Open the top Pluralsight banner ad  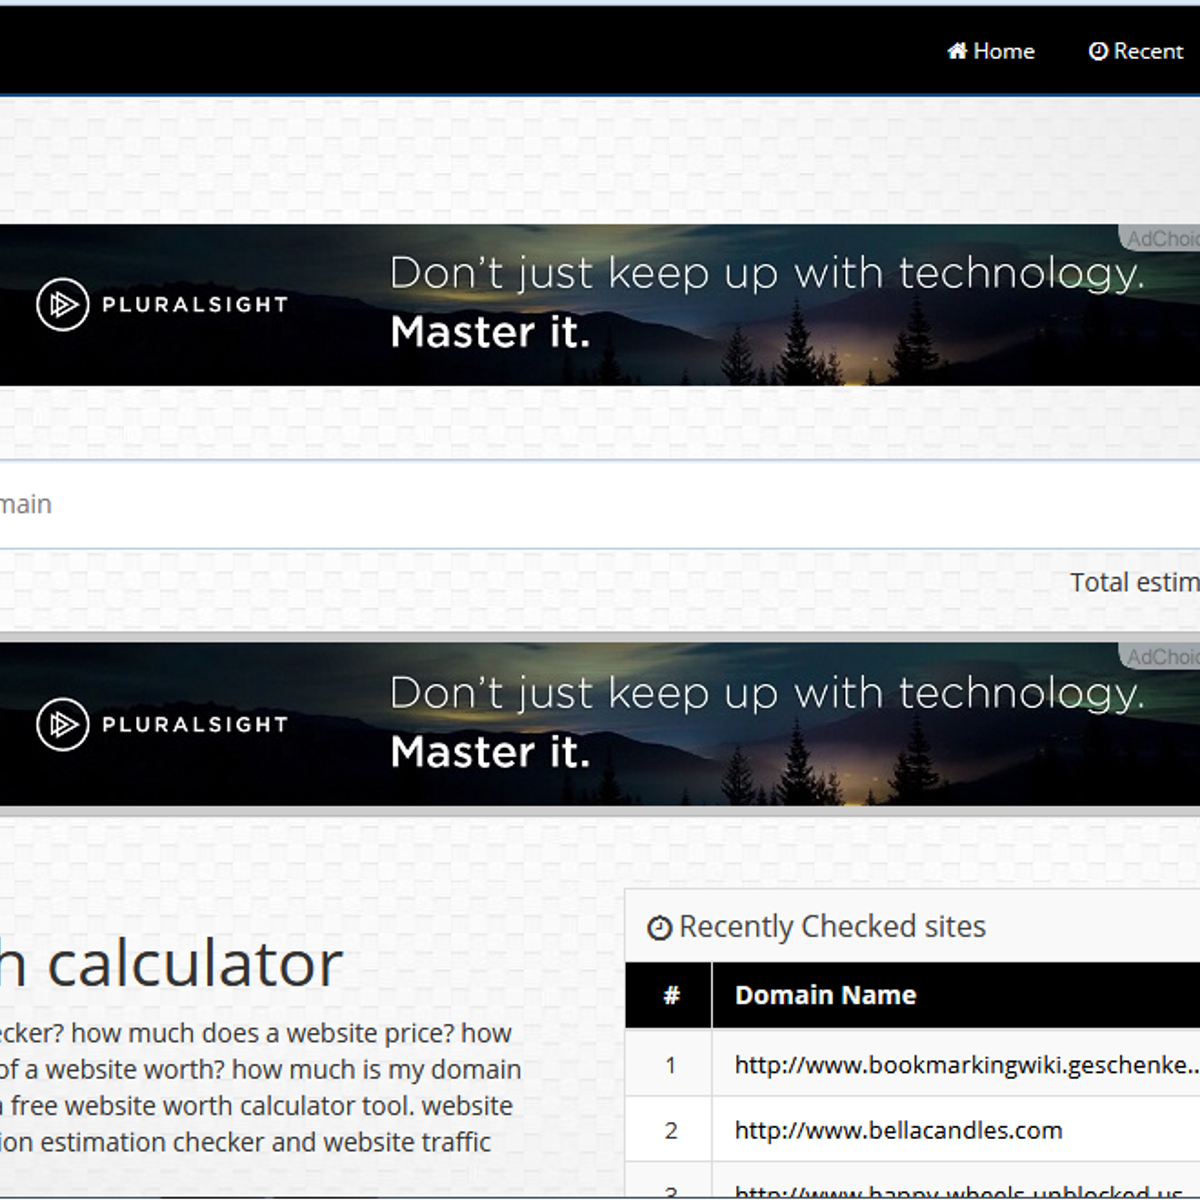[600, 305]
